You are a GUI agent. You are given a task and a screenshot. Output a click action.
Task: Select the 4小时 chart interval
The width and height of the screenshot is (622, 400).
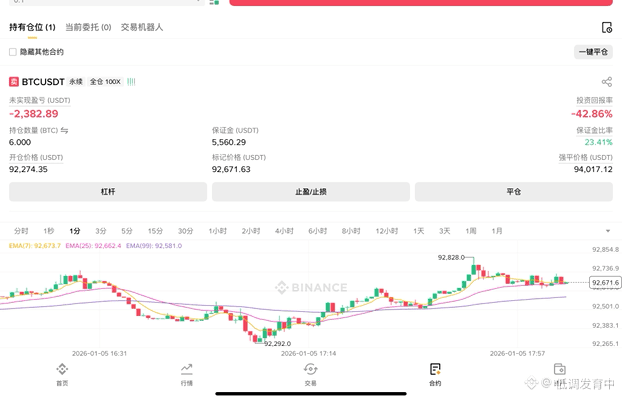coord(284,231)
